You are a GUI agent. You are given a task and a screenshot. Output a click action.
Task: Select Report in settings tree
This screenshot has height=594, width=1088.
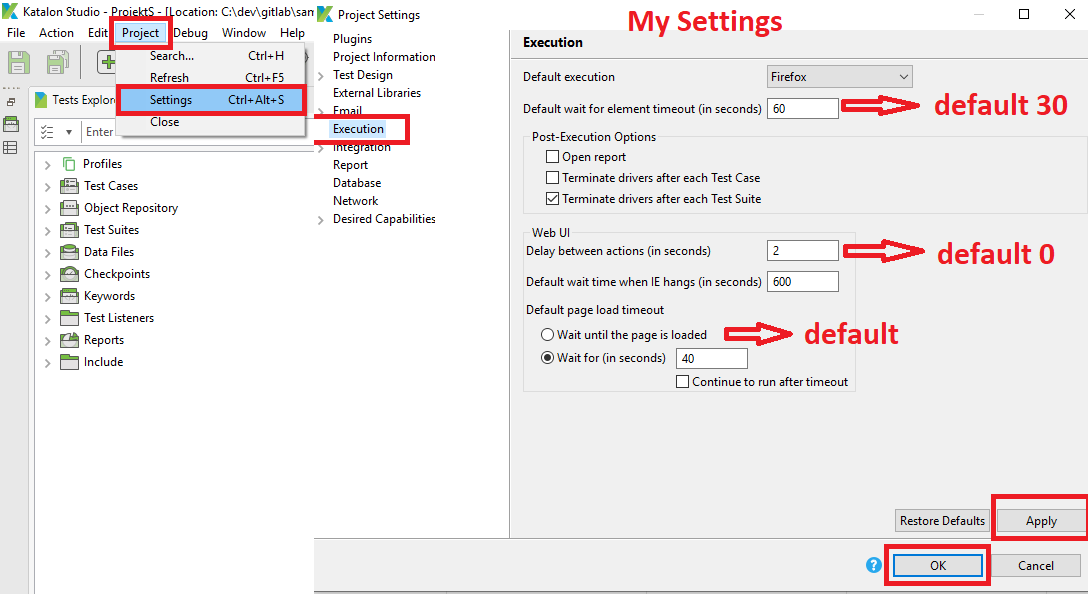click(x=350, y=165)
